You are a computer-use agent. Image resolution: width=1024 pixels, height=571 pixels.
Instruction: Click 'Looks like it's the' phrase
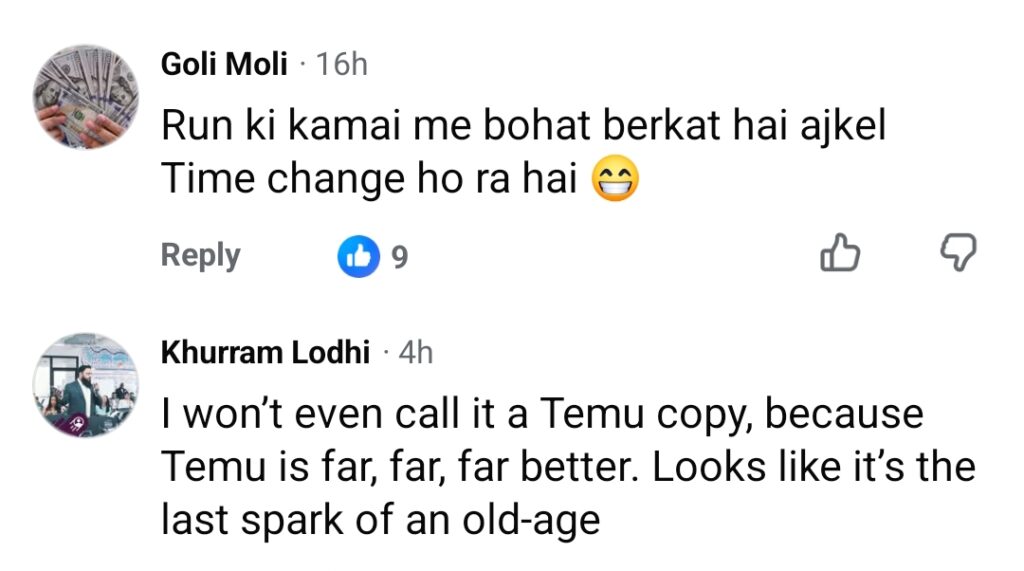point(814,466)
